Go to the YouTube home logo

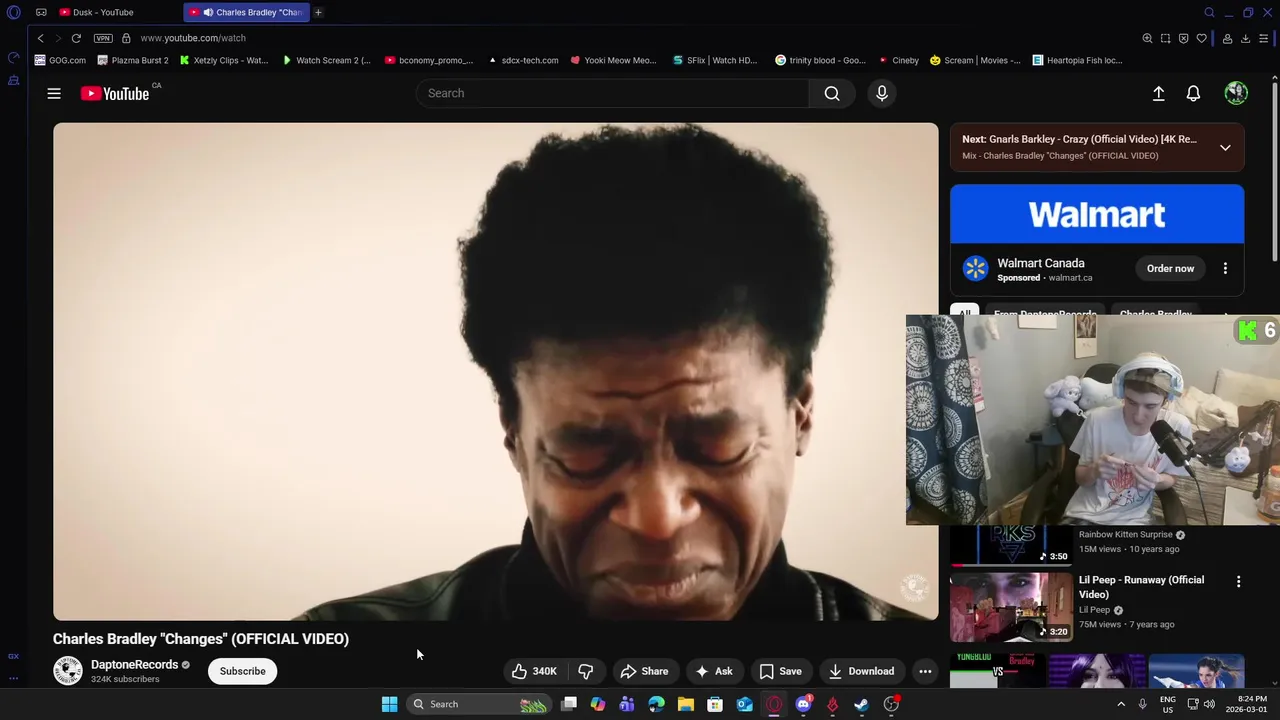pyautogui.click(x=115, y=93)
